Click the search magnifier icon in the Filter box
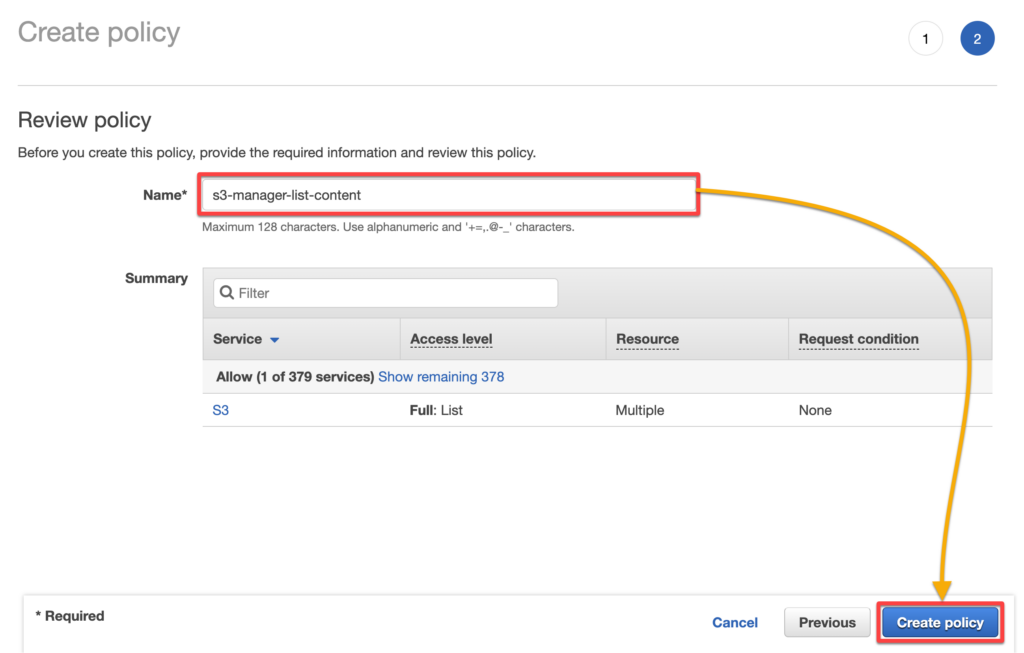1024x653 pixels. 227,292
